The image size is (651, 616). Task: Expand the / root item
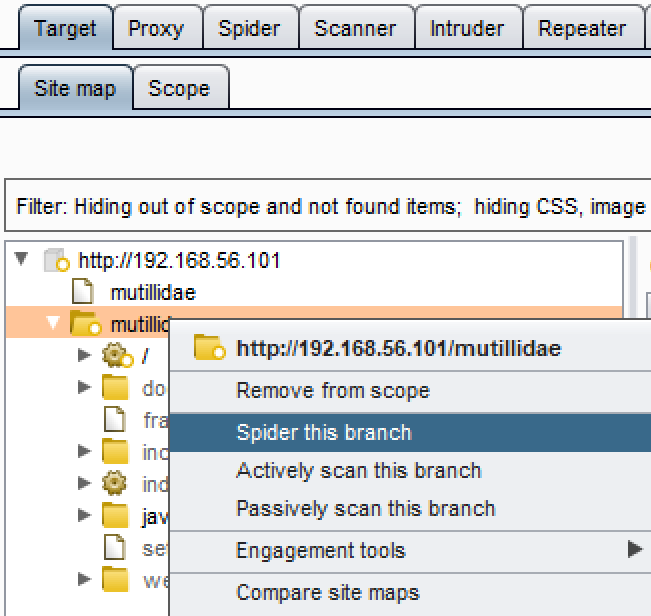(x=85, y=355)
